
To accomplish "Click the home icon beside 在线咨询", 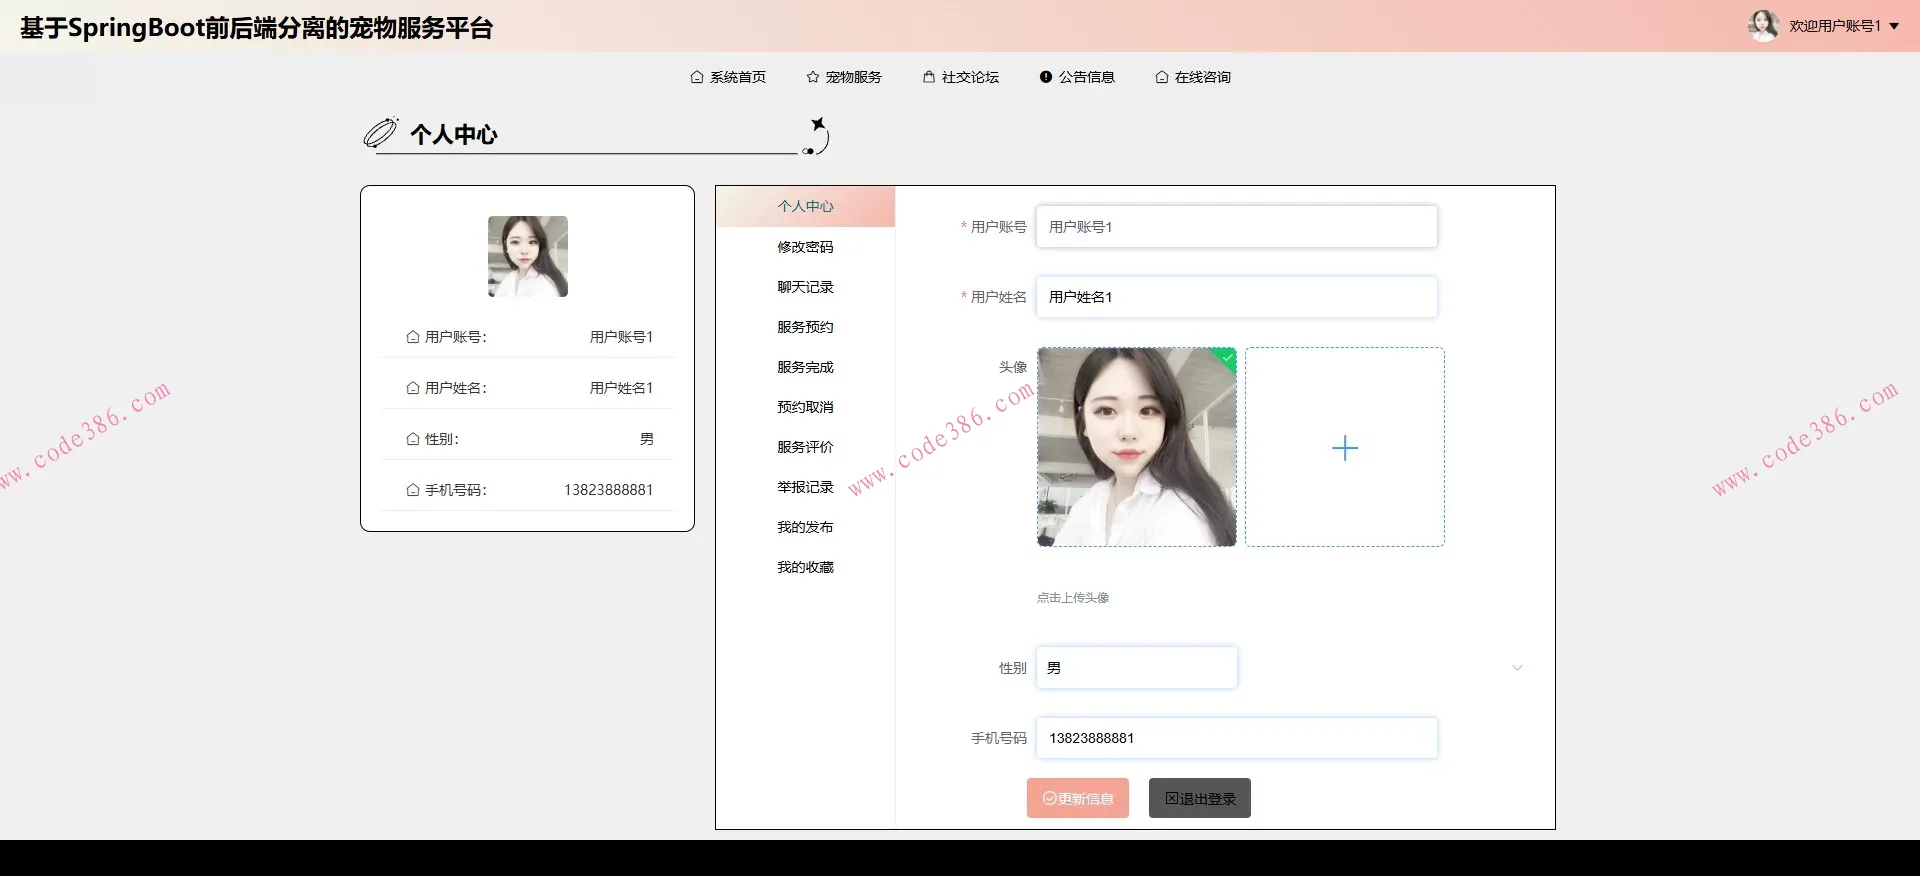I will coord(1162,77).
